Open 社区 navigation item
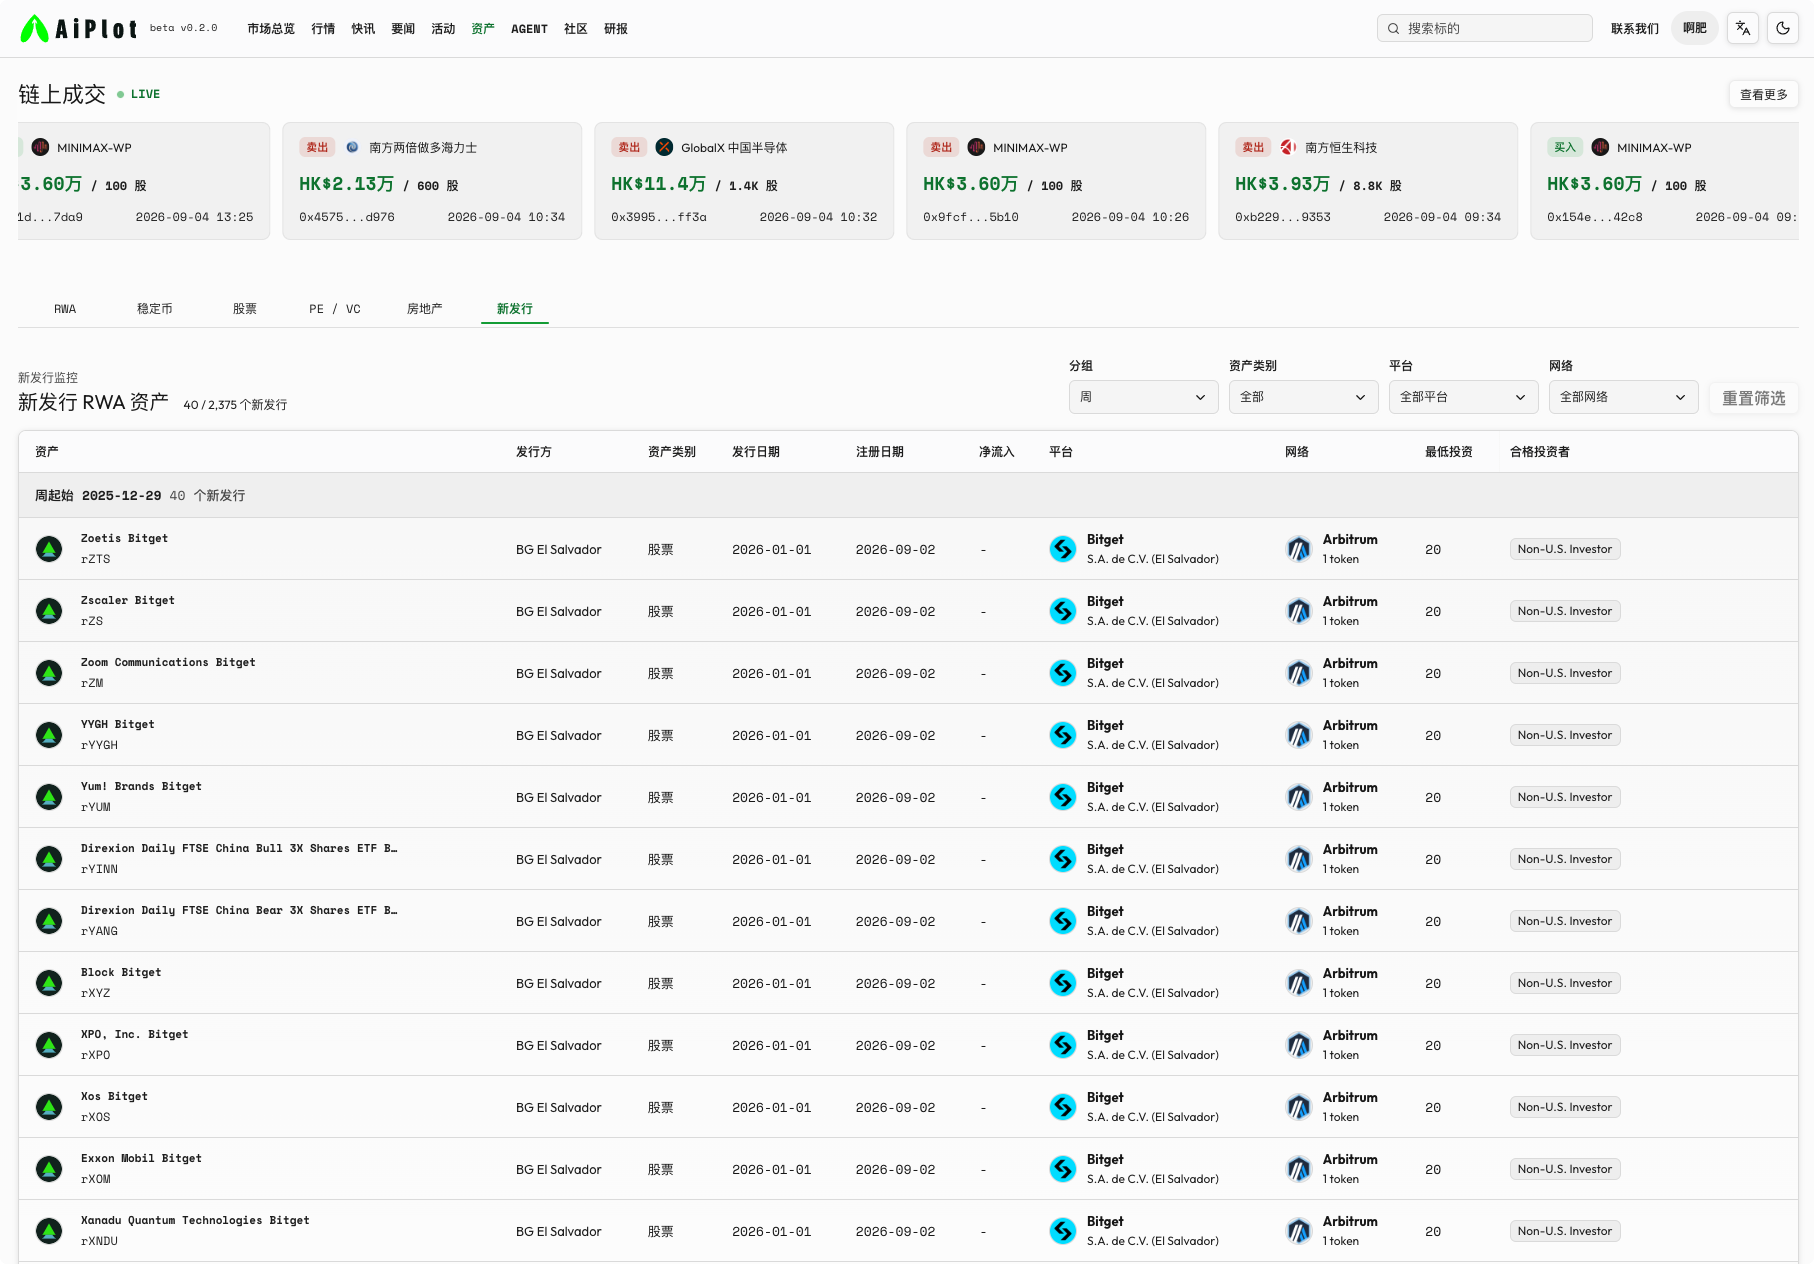The height and width of the screenshot is (1264, 1814). click(575, 29)
